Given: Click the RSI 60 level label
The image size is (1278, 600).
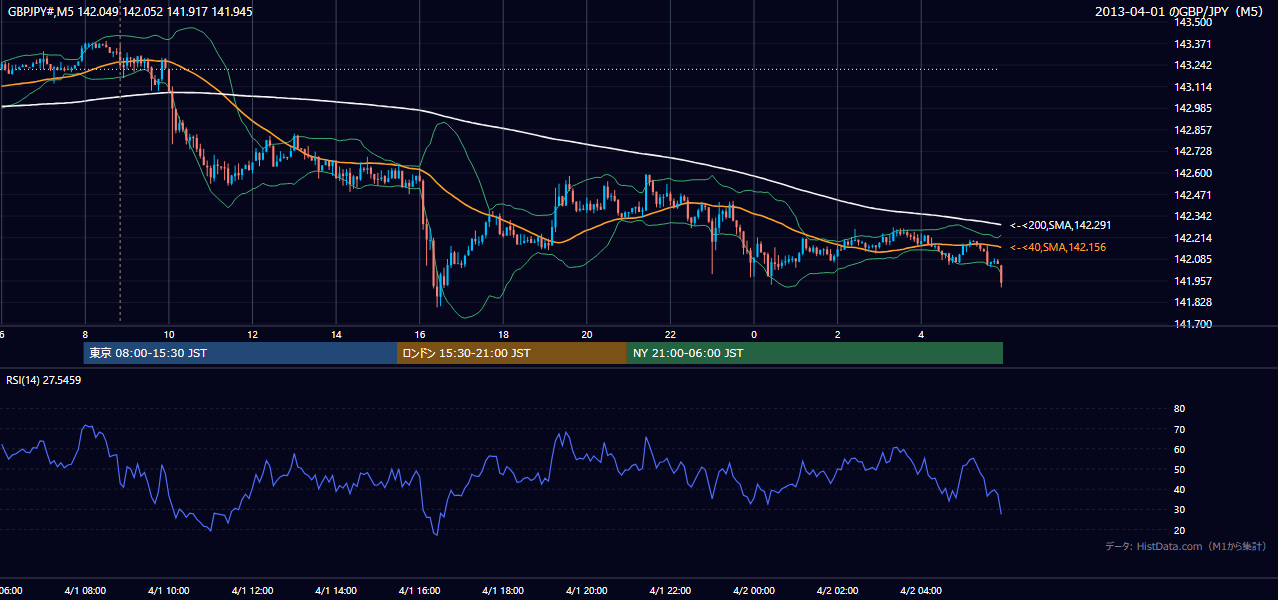Looking at the screenshot, I should (1179, 449).
